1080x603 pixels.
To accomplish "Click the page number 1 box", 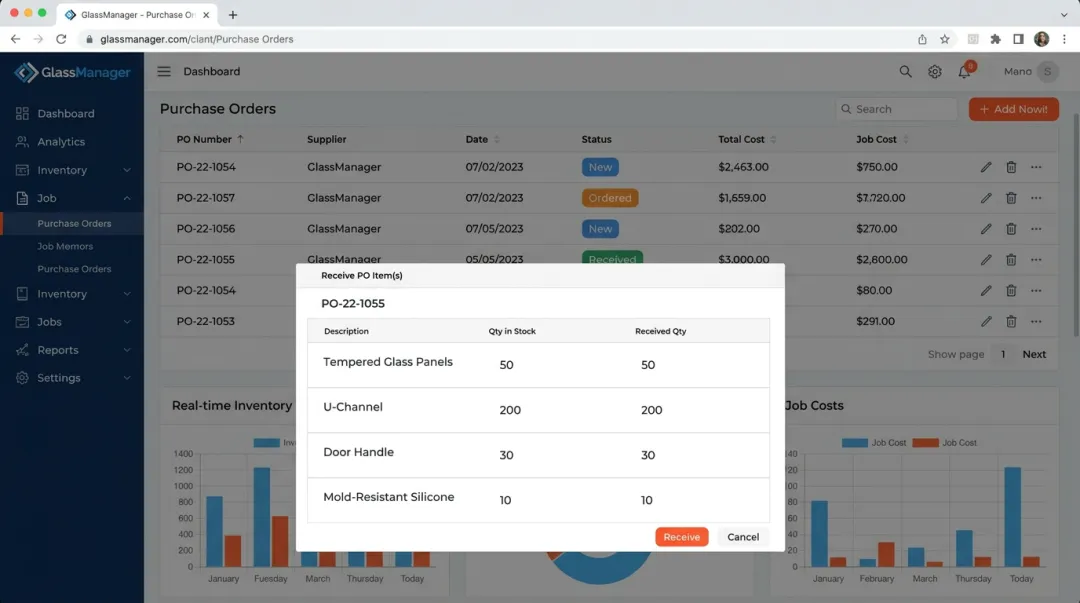I will tap(1003, 354).
